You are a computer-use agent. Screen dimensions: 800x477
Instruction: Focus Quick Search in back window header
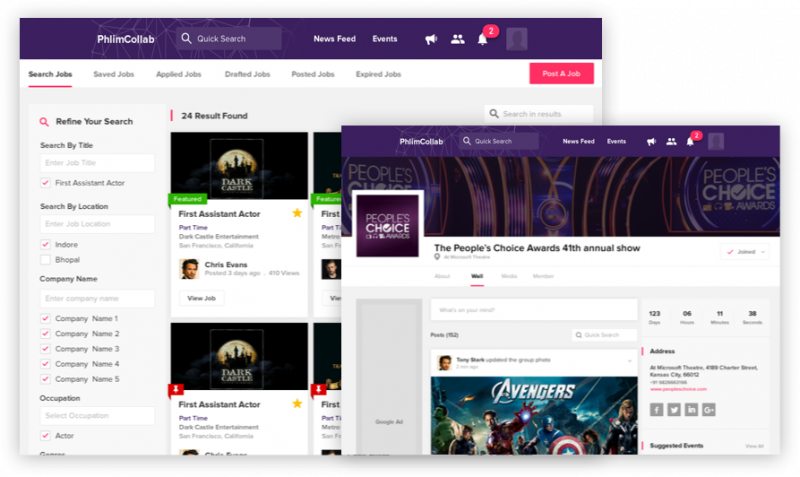tap(229, 39)
